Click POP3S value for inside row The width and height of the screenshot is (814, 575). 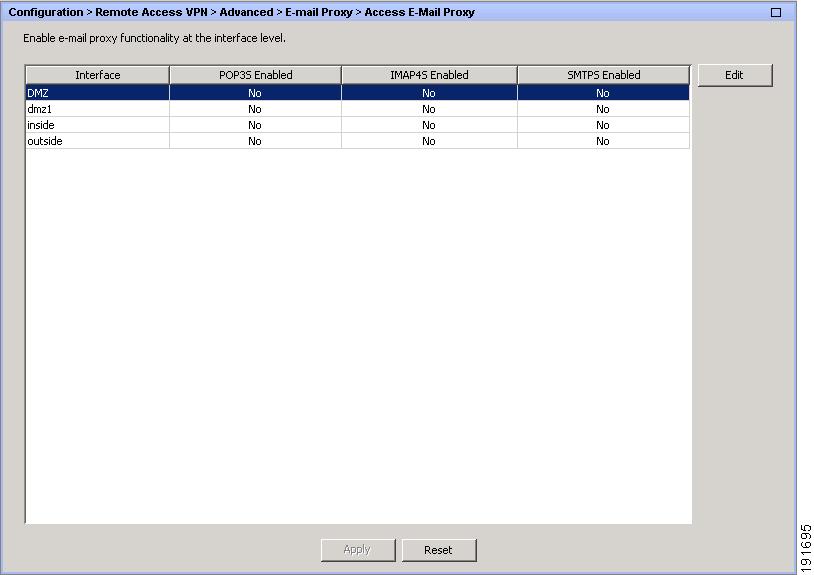[x=255, y=125]
